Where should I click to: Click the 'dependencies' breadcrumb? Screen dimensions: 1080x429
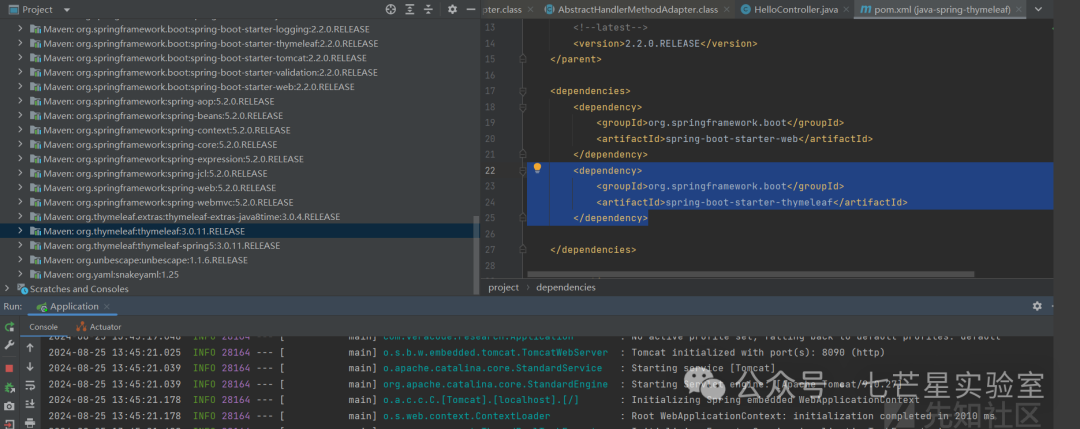coord(565,287)
